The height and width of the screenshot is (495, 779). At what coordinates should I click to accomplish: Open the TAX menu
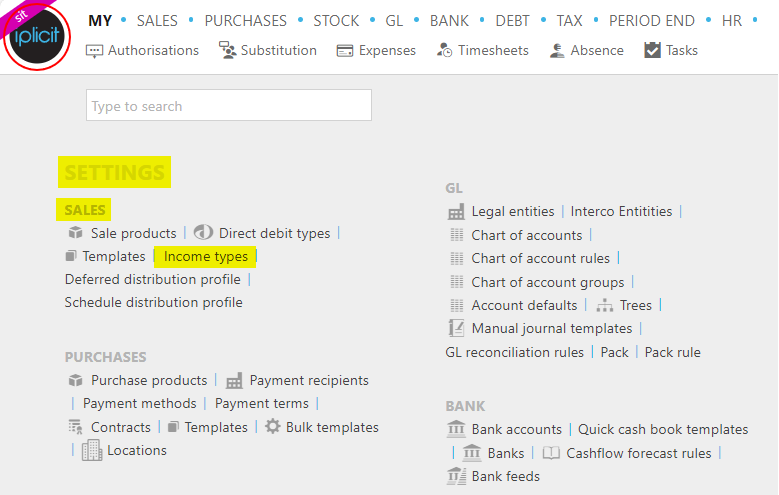pos(569,21)
